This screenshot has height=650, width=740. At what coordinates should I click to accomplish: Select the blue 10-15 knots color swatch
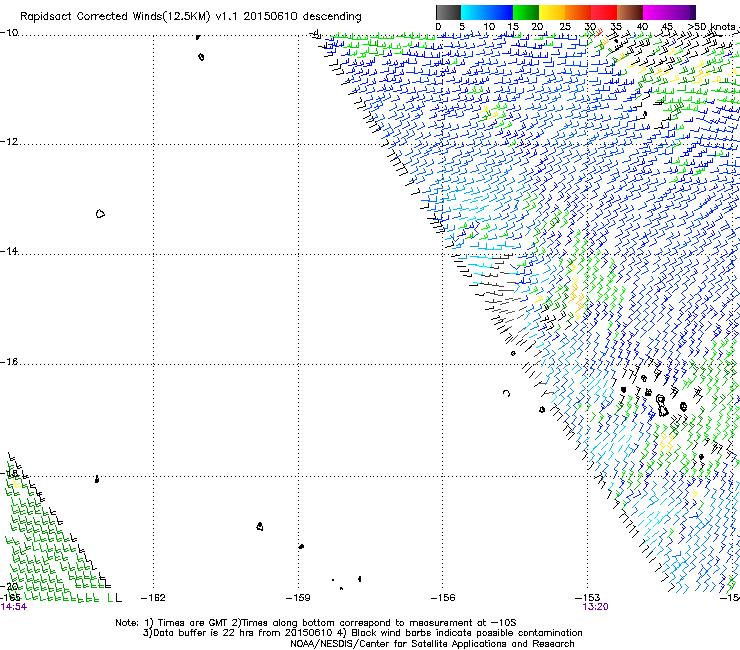(500, 12)
